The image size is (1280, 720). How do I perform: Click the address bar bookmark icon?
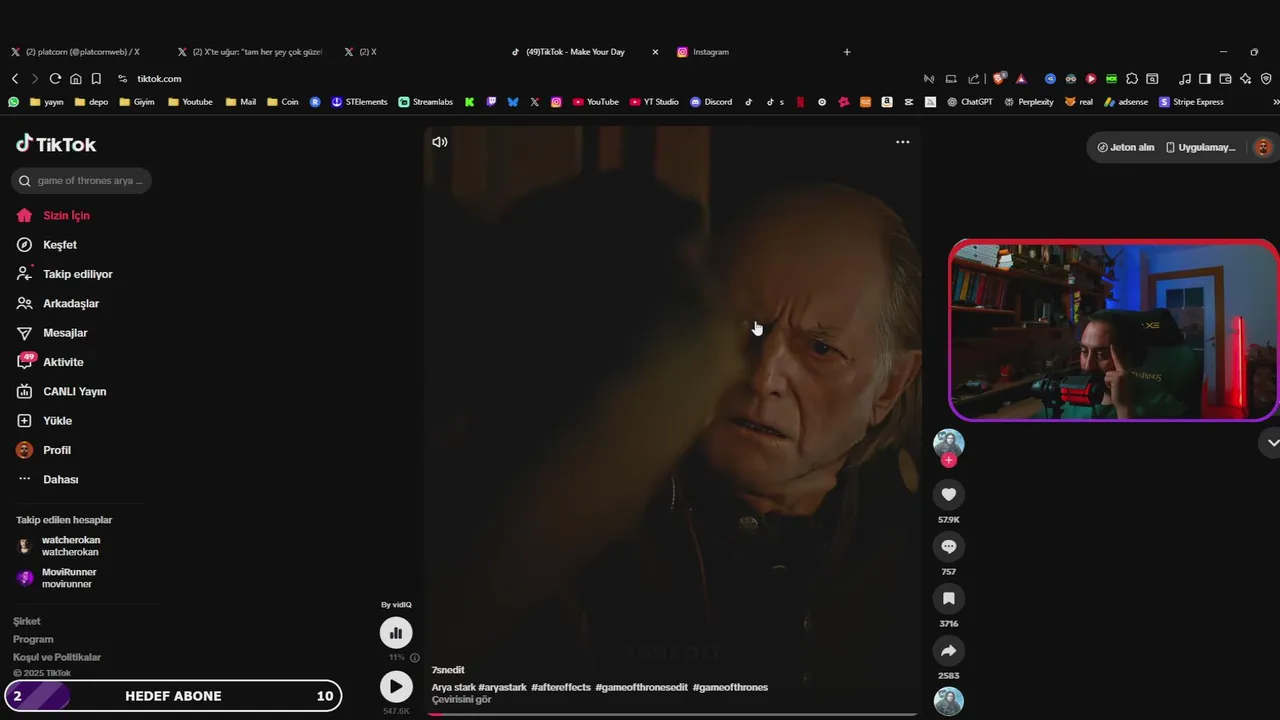coord(96,79)
